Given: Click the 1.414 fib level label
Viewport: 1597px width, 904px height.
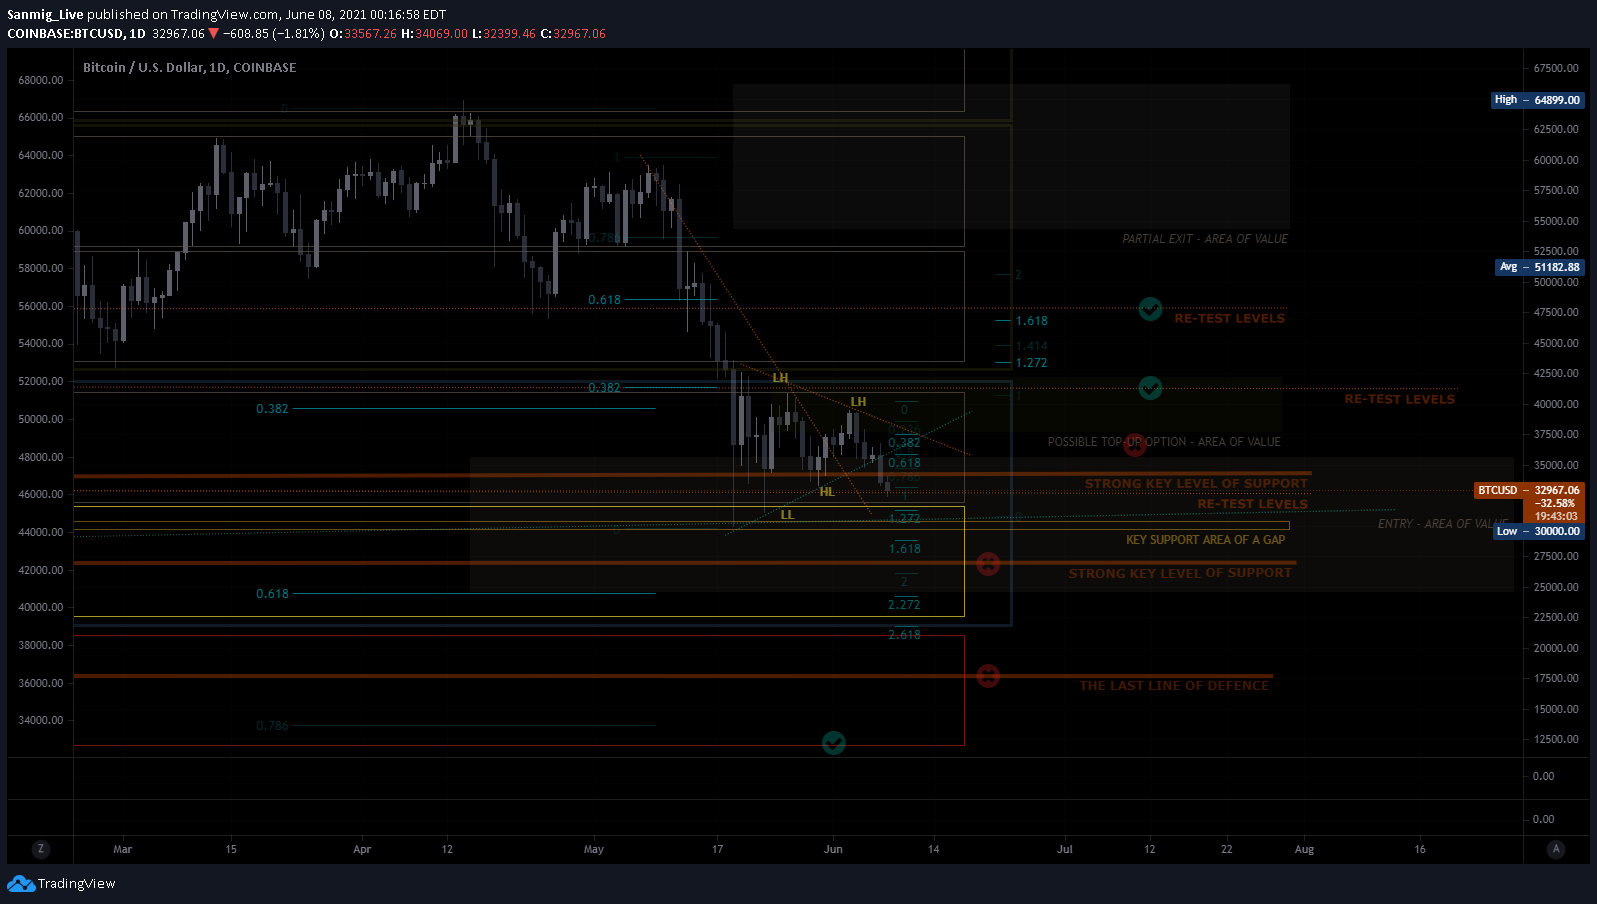Looking at the screenshot, I should [1032, 346].
